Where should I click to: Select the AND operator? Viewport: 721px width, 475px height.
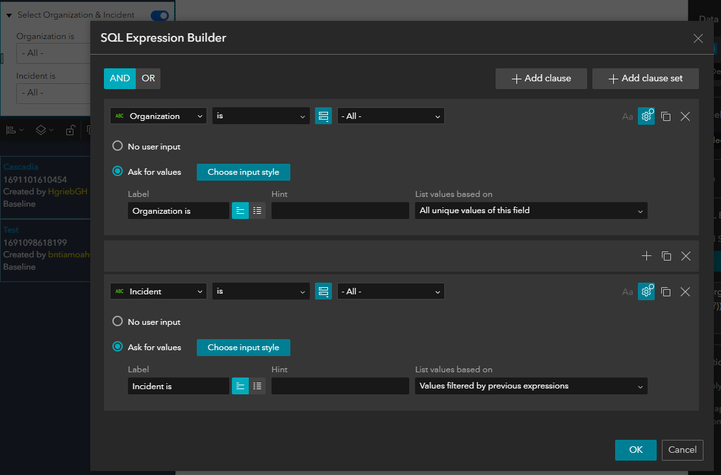[120, 78]
